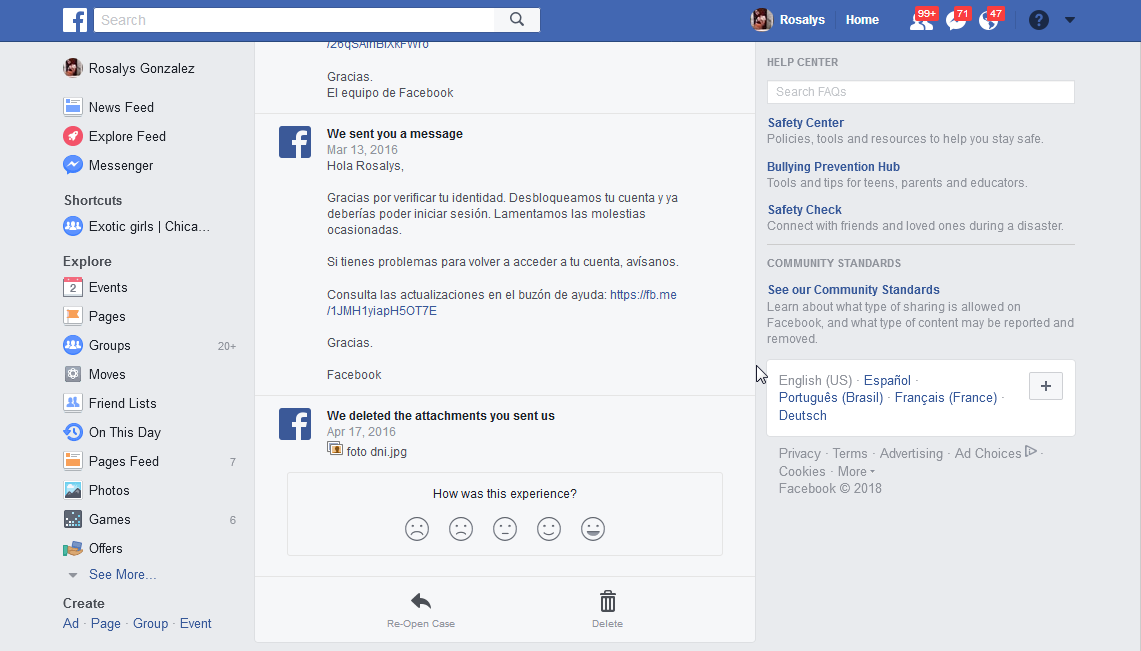
Task: Click the plus button to add a language
Action: [1046, 386]
